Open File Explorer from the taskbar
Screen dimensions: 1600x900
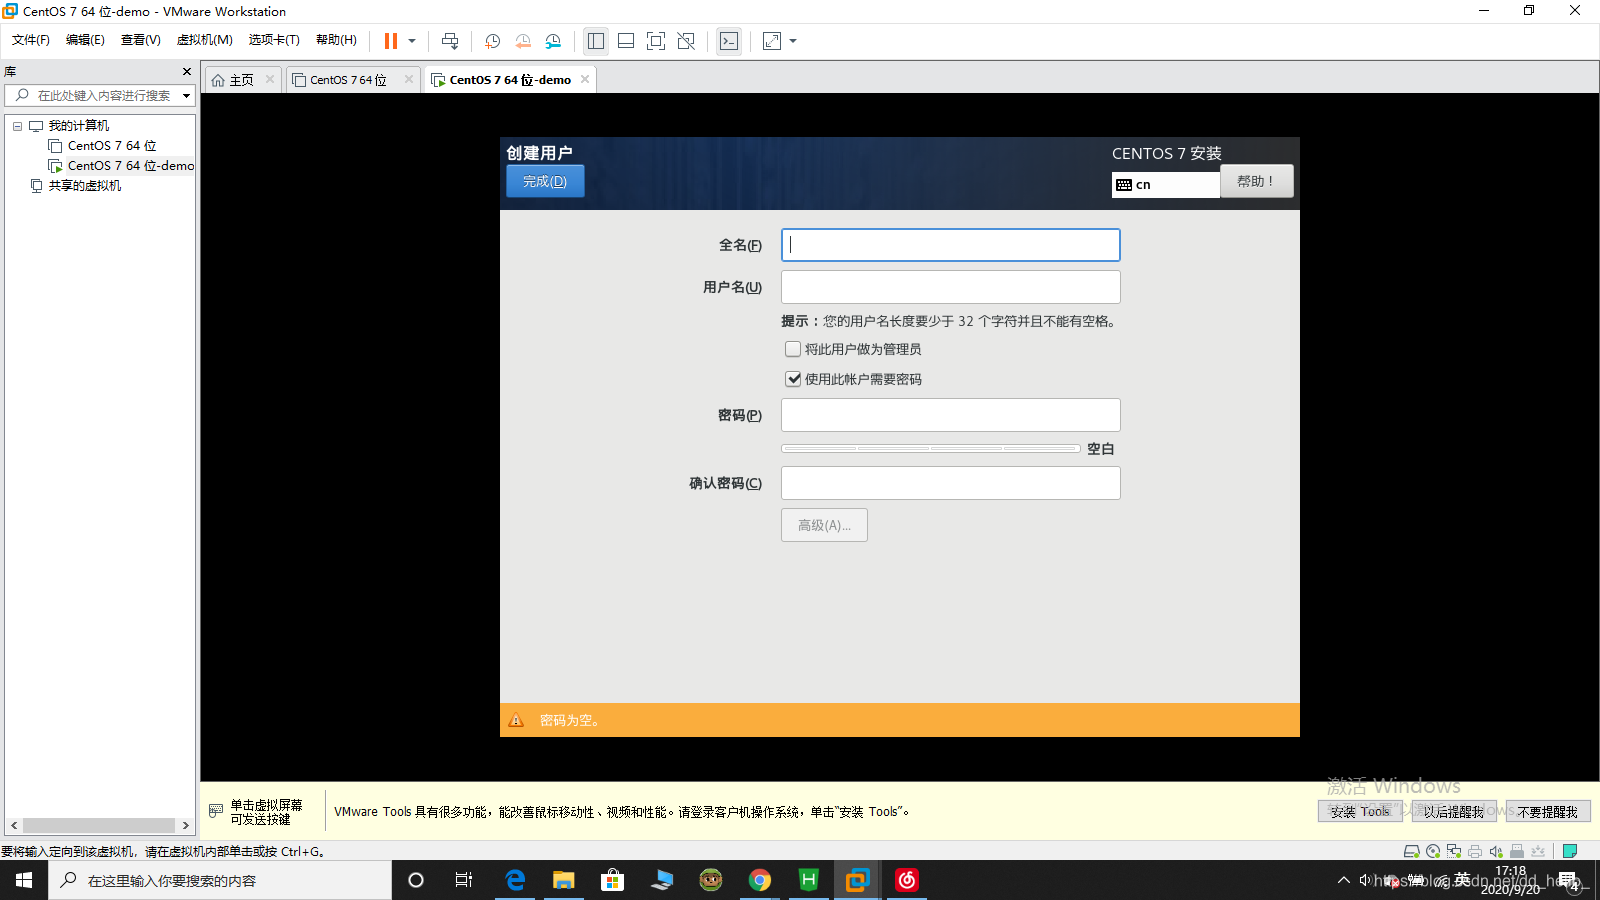(564, 880)
